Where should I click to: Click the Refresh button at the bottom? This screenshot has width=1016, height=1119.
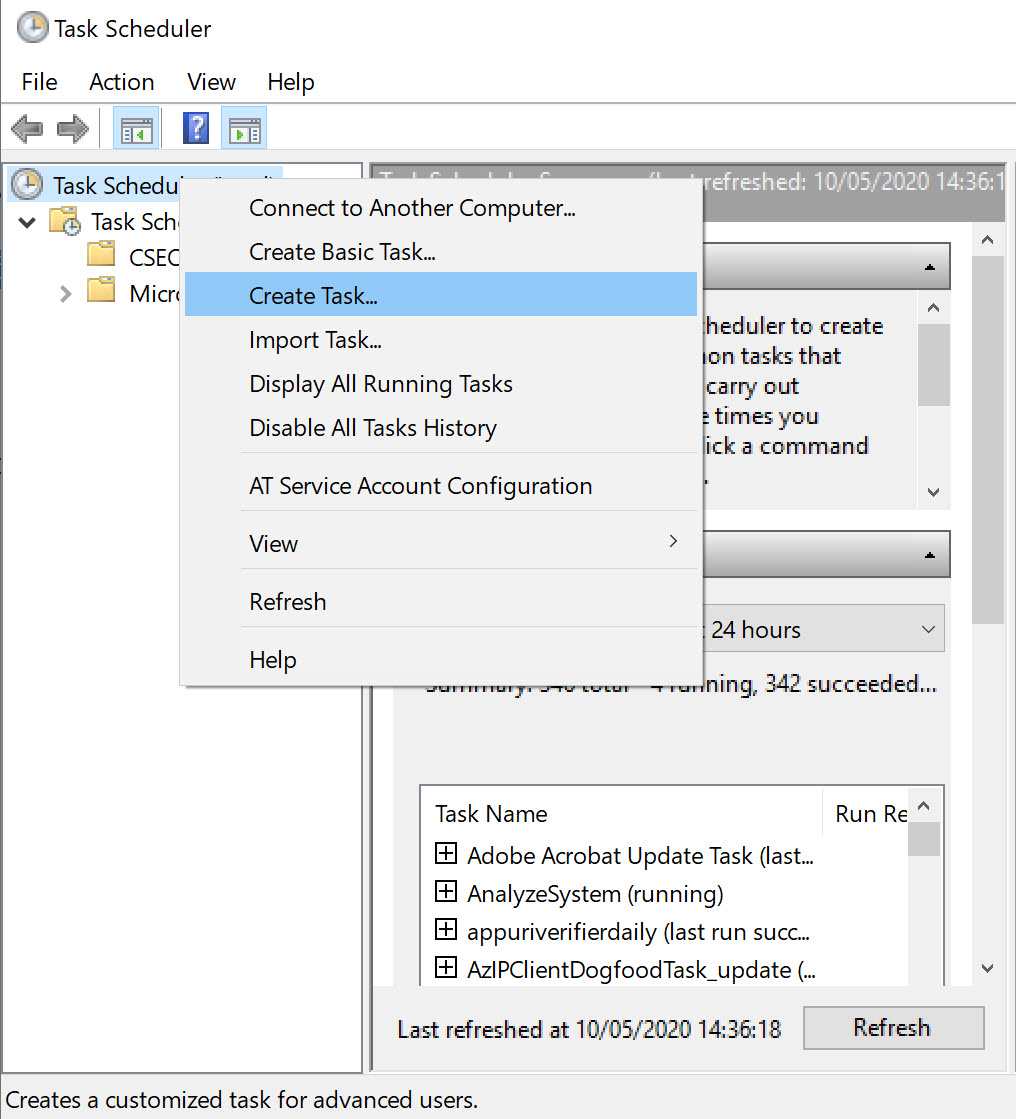click(892, 1028)
